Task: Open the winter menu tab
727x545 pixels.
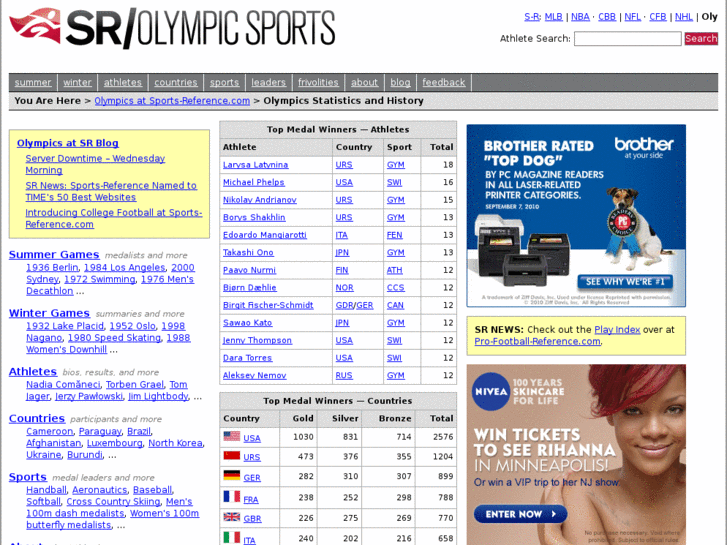Action: tap(77, 83)
